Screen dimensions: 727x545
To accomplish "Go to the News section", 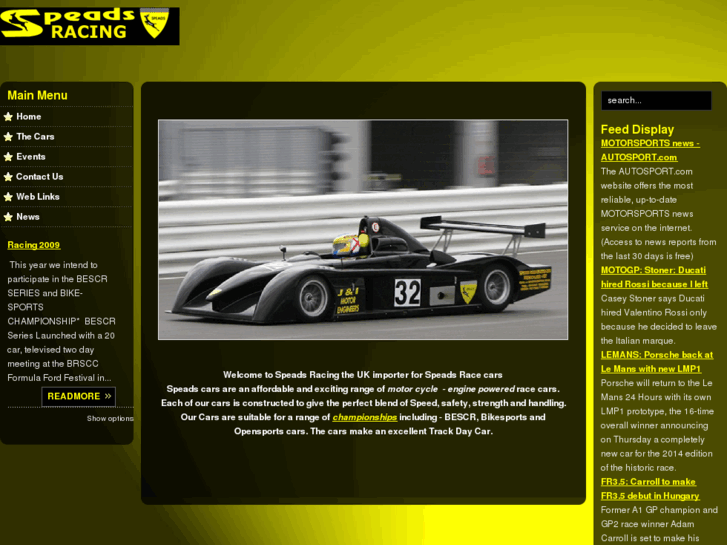I will (28, 217).
